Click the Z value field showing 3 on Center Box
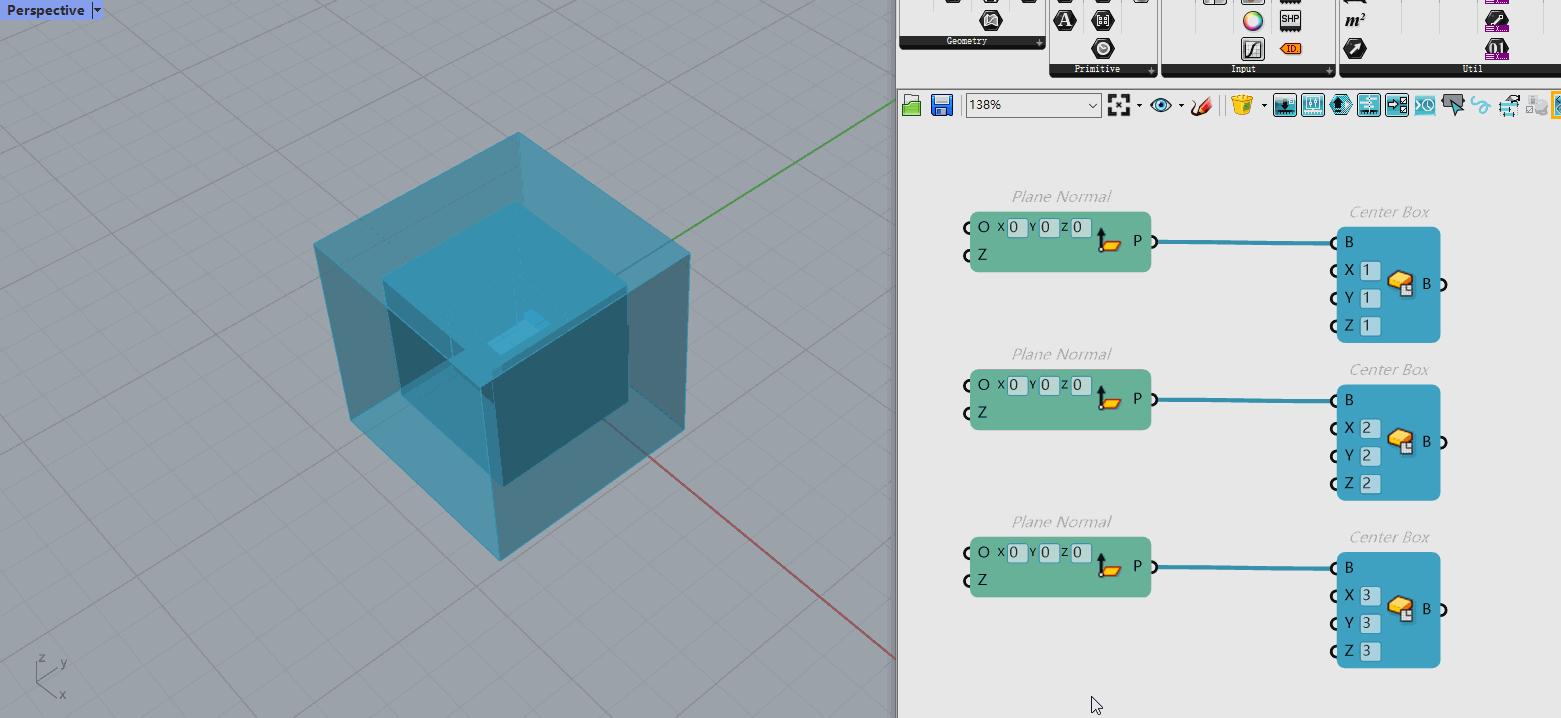Image resolution: width=1561 pixels, height=718 pixels. tap(1370, 652)
